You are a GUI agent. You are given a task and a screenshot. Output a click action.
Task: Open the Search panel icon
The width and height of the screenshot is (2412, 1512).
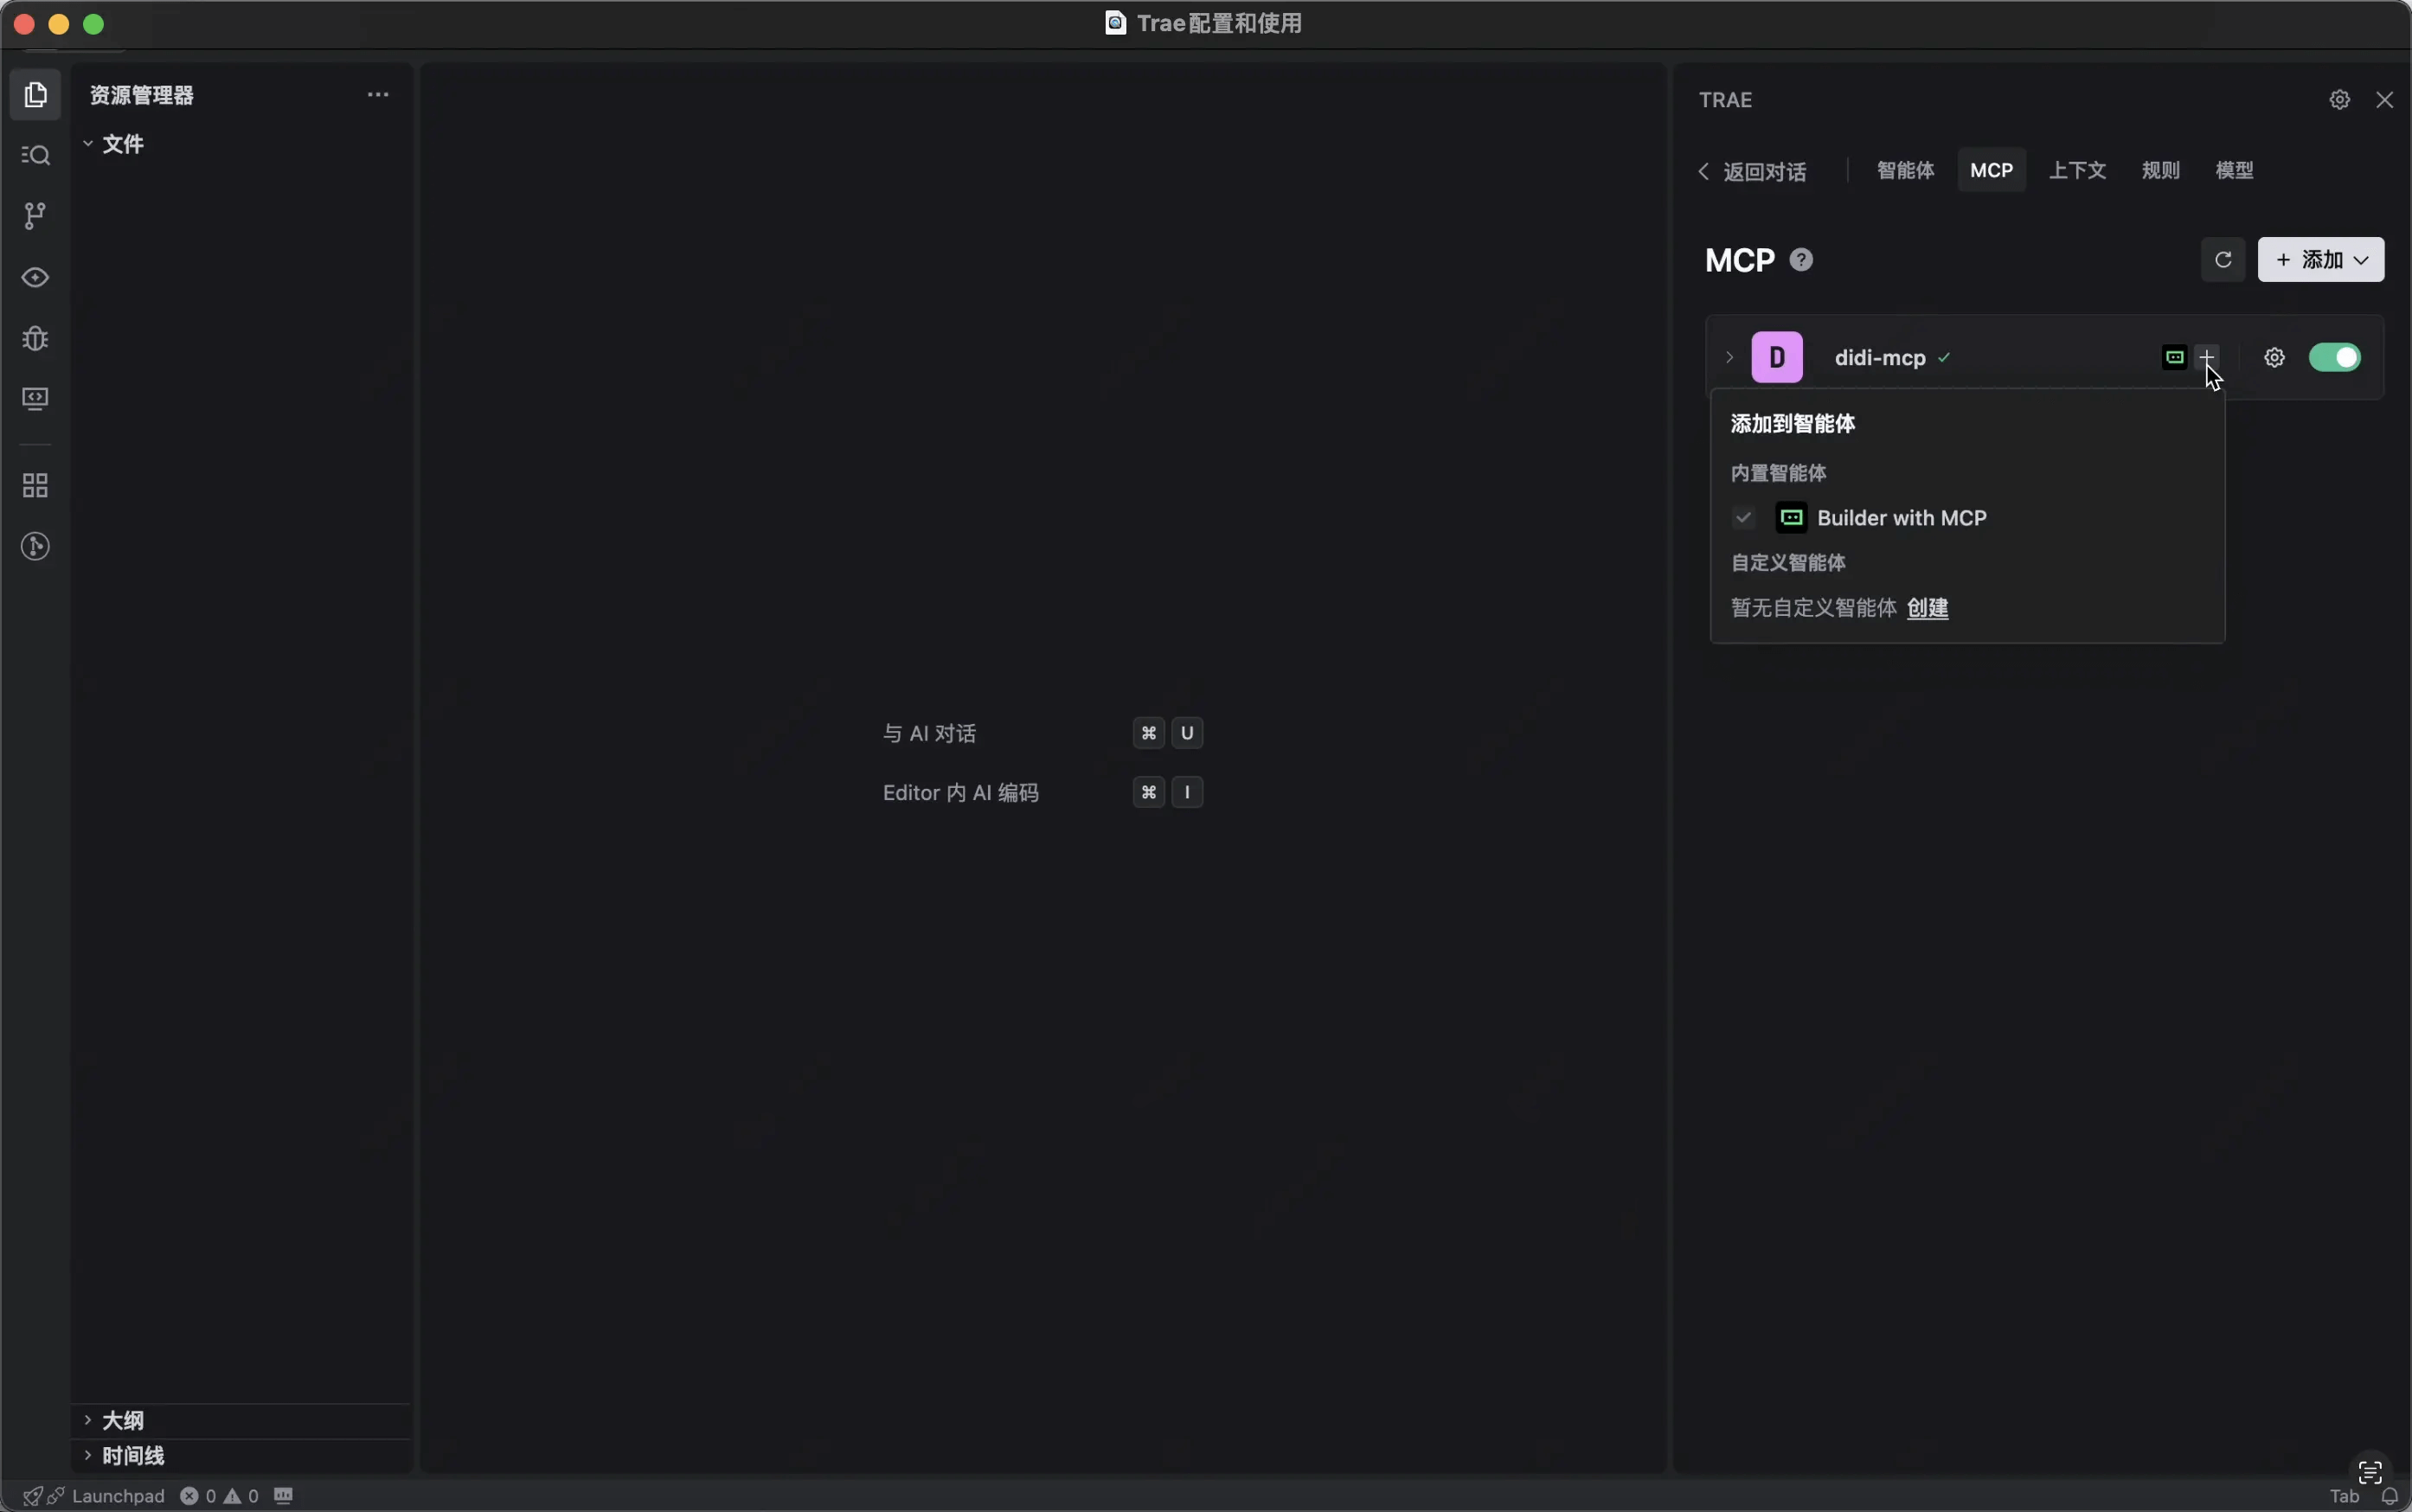35,155
